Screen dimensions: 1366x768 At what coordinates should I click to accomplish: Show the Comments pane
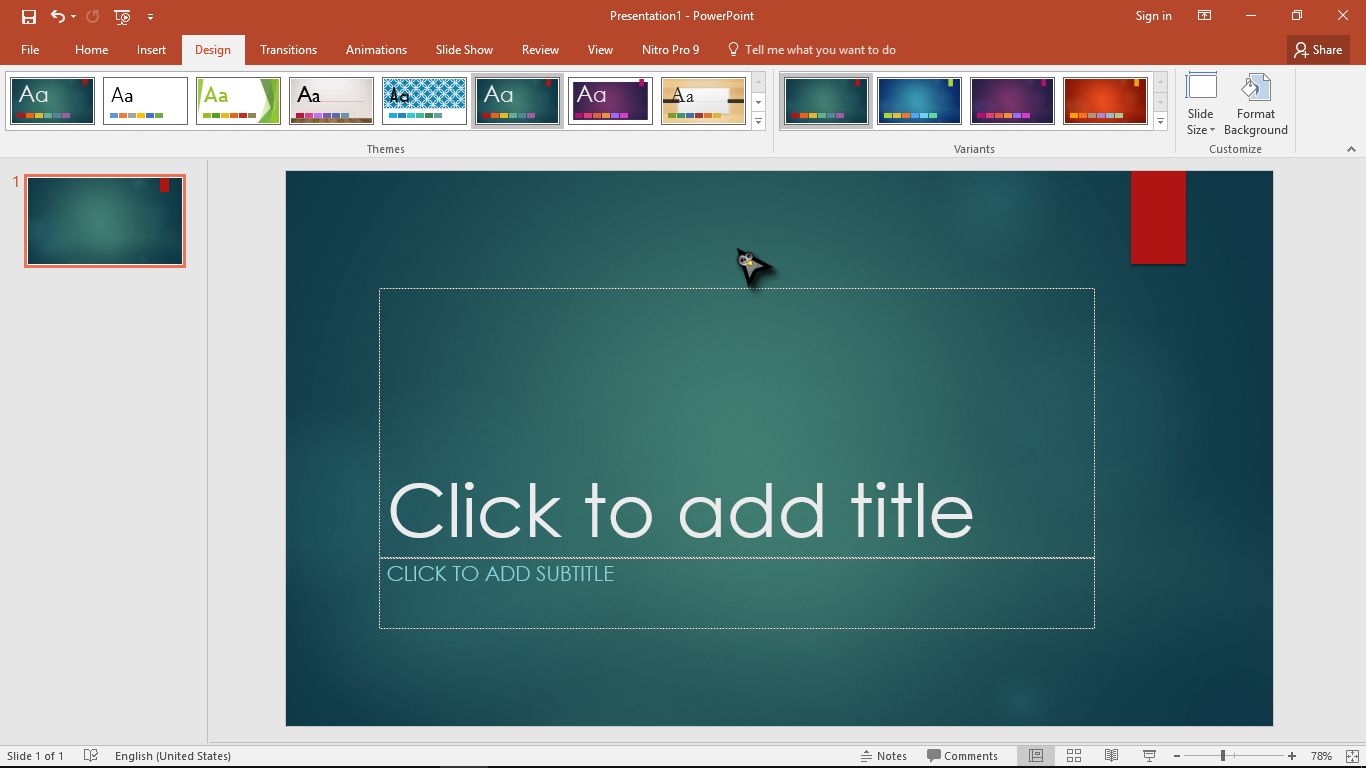pos(961,755)
